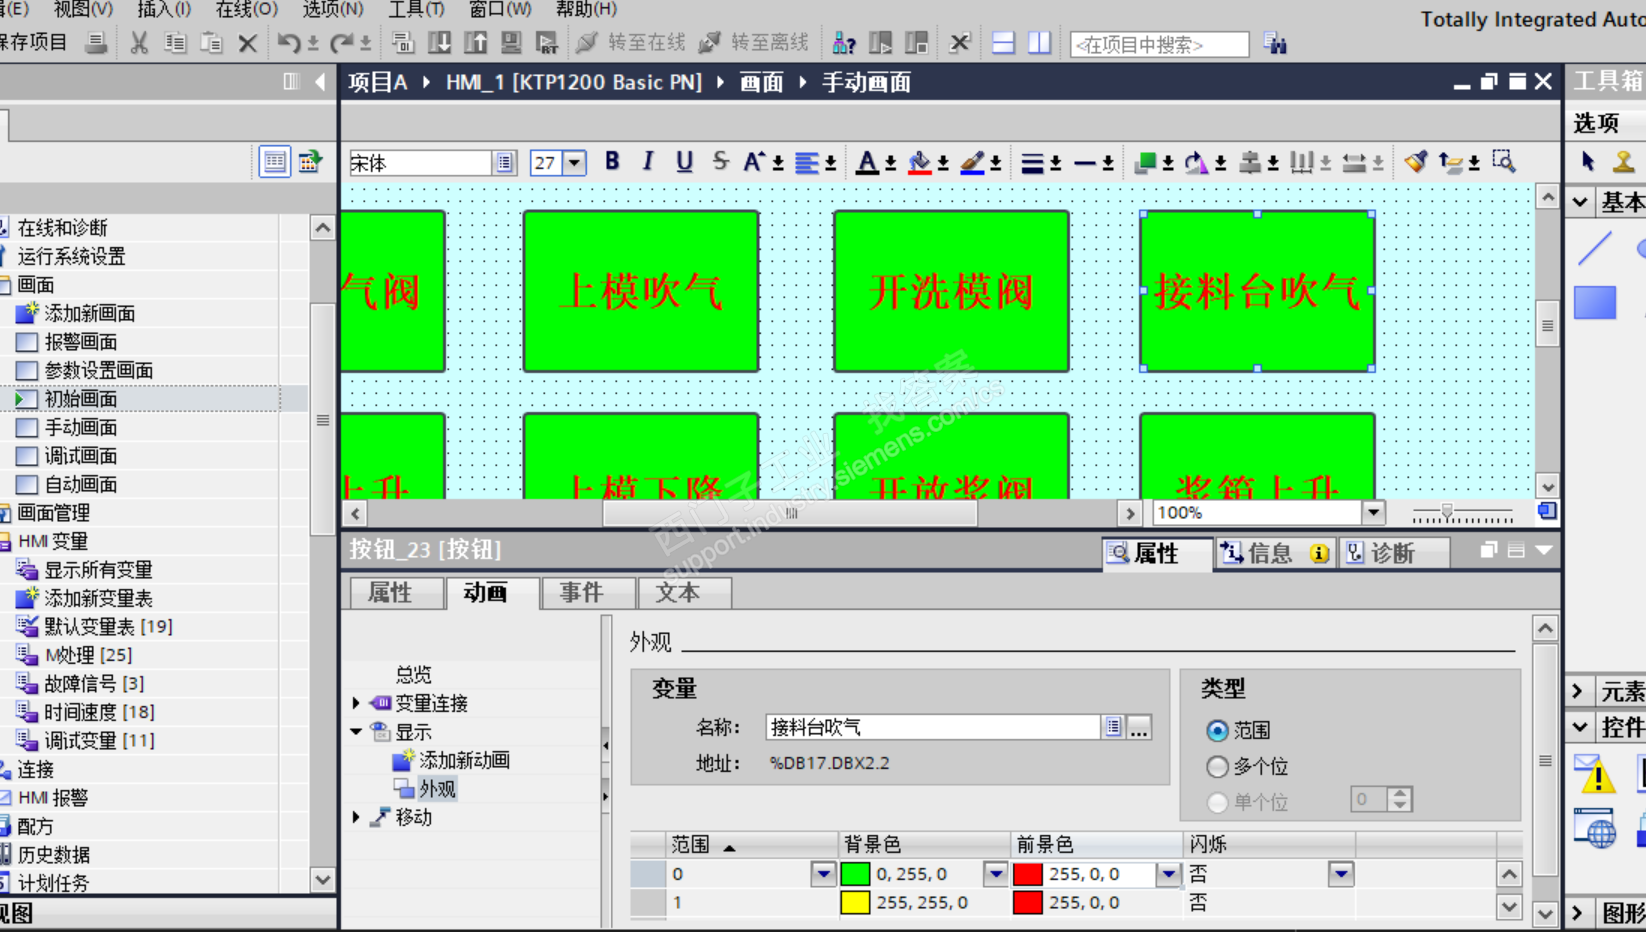Toggle bold formatting
Screen dimensions: 1646x932
[612, 161]
